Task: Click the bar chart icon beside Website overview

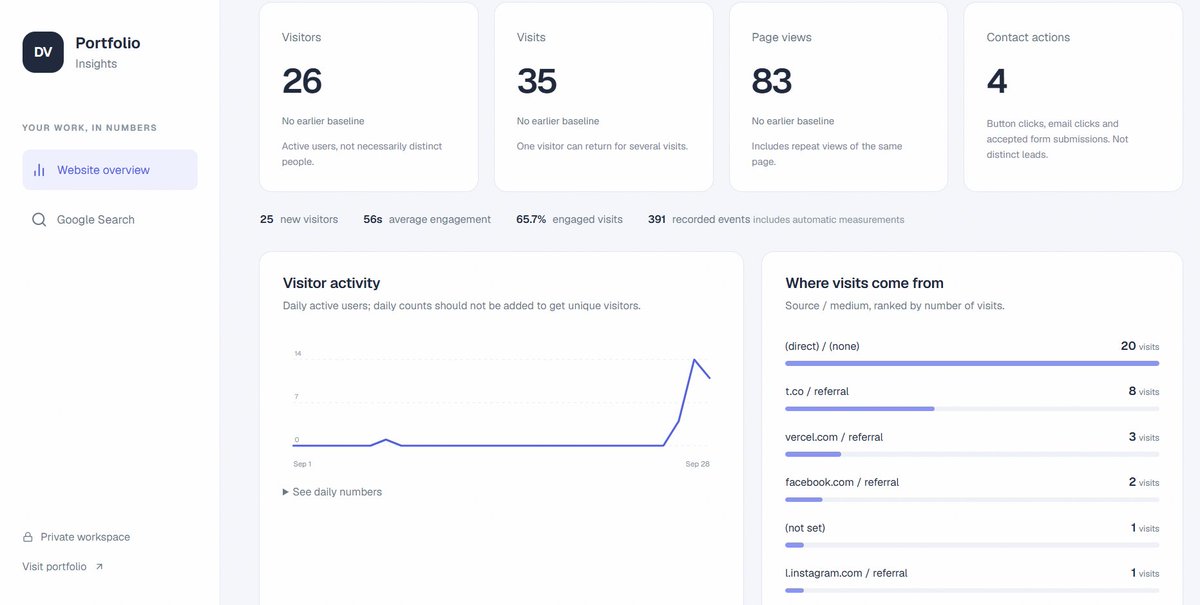Action: pyautogui.click(x=39, y=170)
